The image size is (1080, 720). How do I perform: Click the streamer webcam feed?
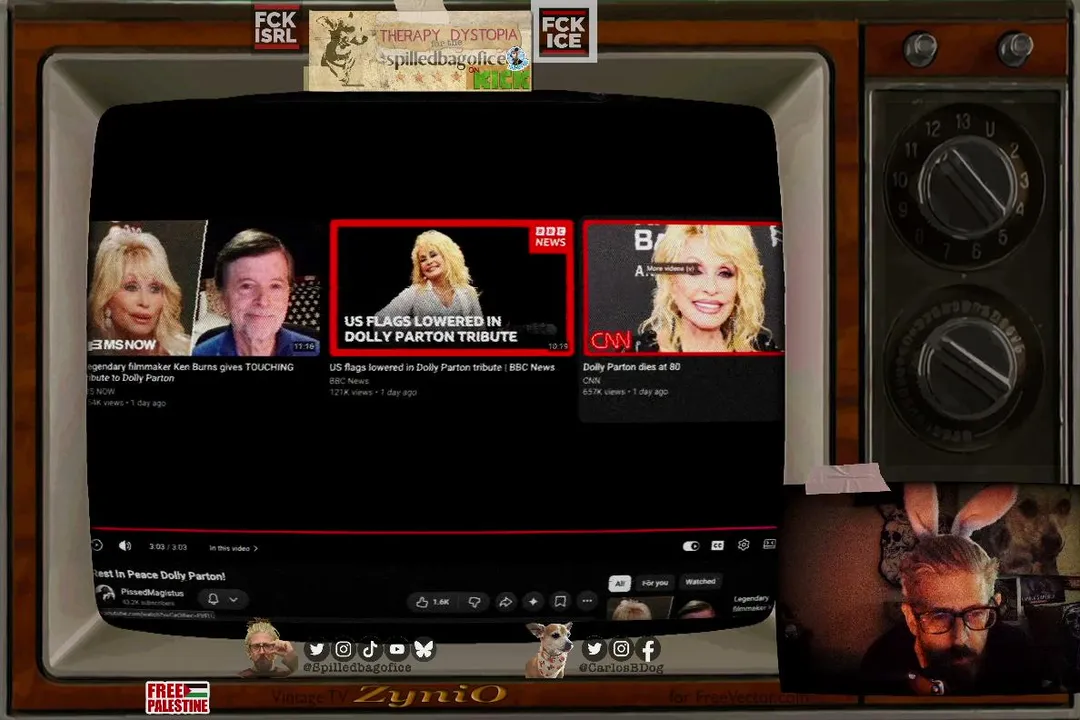click(x=928, y=588)
